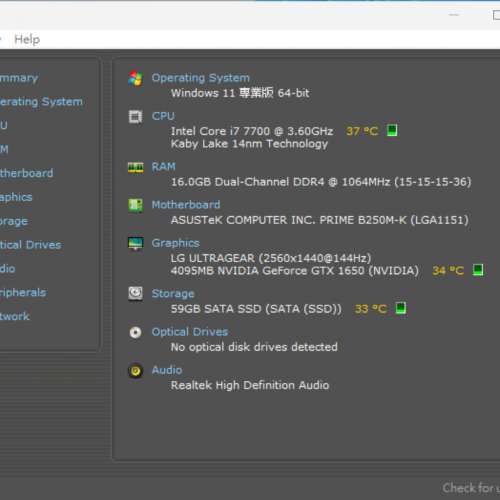
Task: Select Peripherals in the sidebar
Action: [23, 293]
